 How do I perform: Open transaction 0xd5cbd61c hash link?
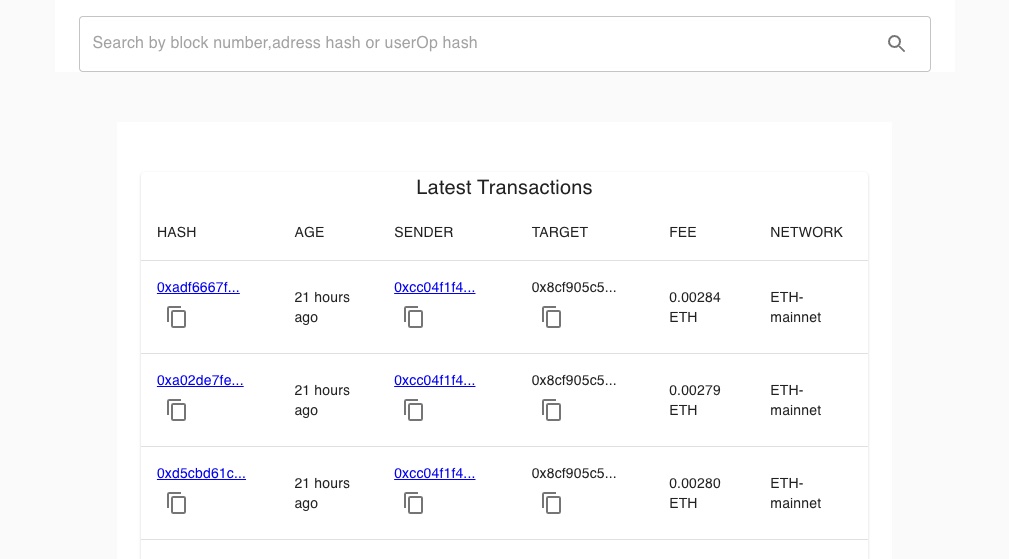(201, 474)
